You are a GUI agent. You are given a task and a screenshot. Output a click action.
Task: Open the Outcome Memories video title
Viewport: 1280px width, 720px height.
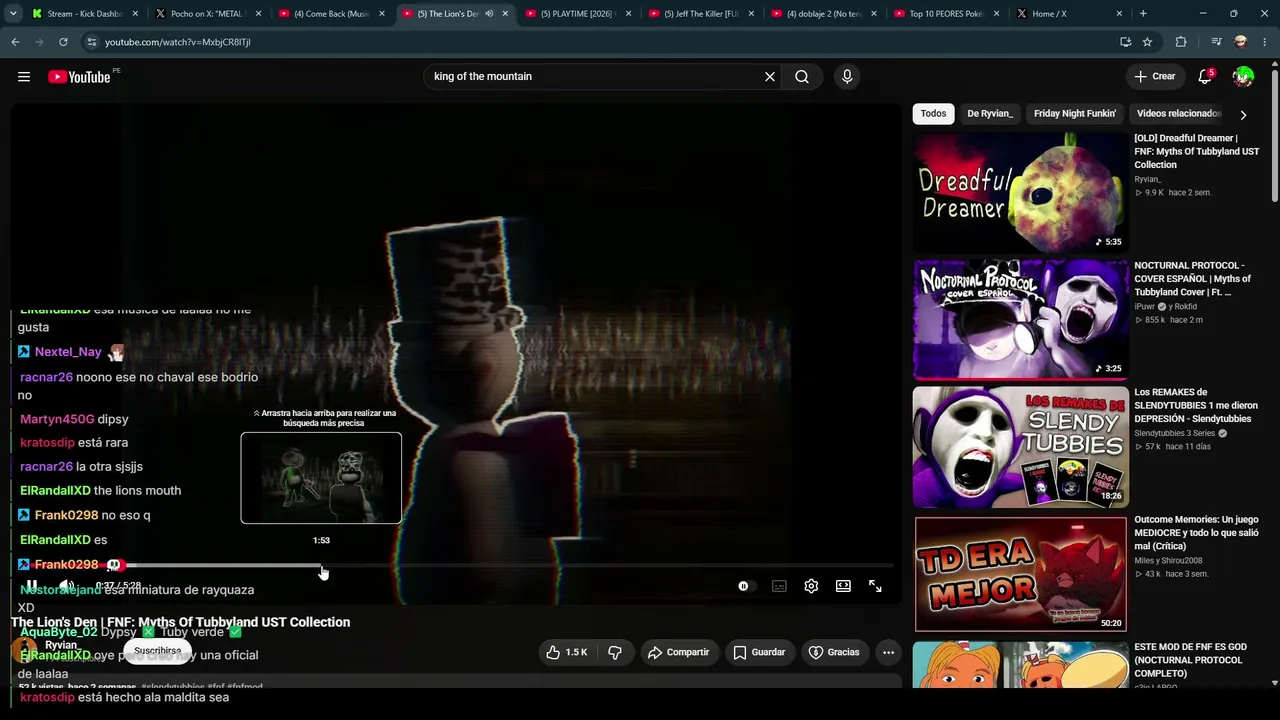[1196, 533]
